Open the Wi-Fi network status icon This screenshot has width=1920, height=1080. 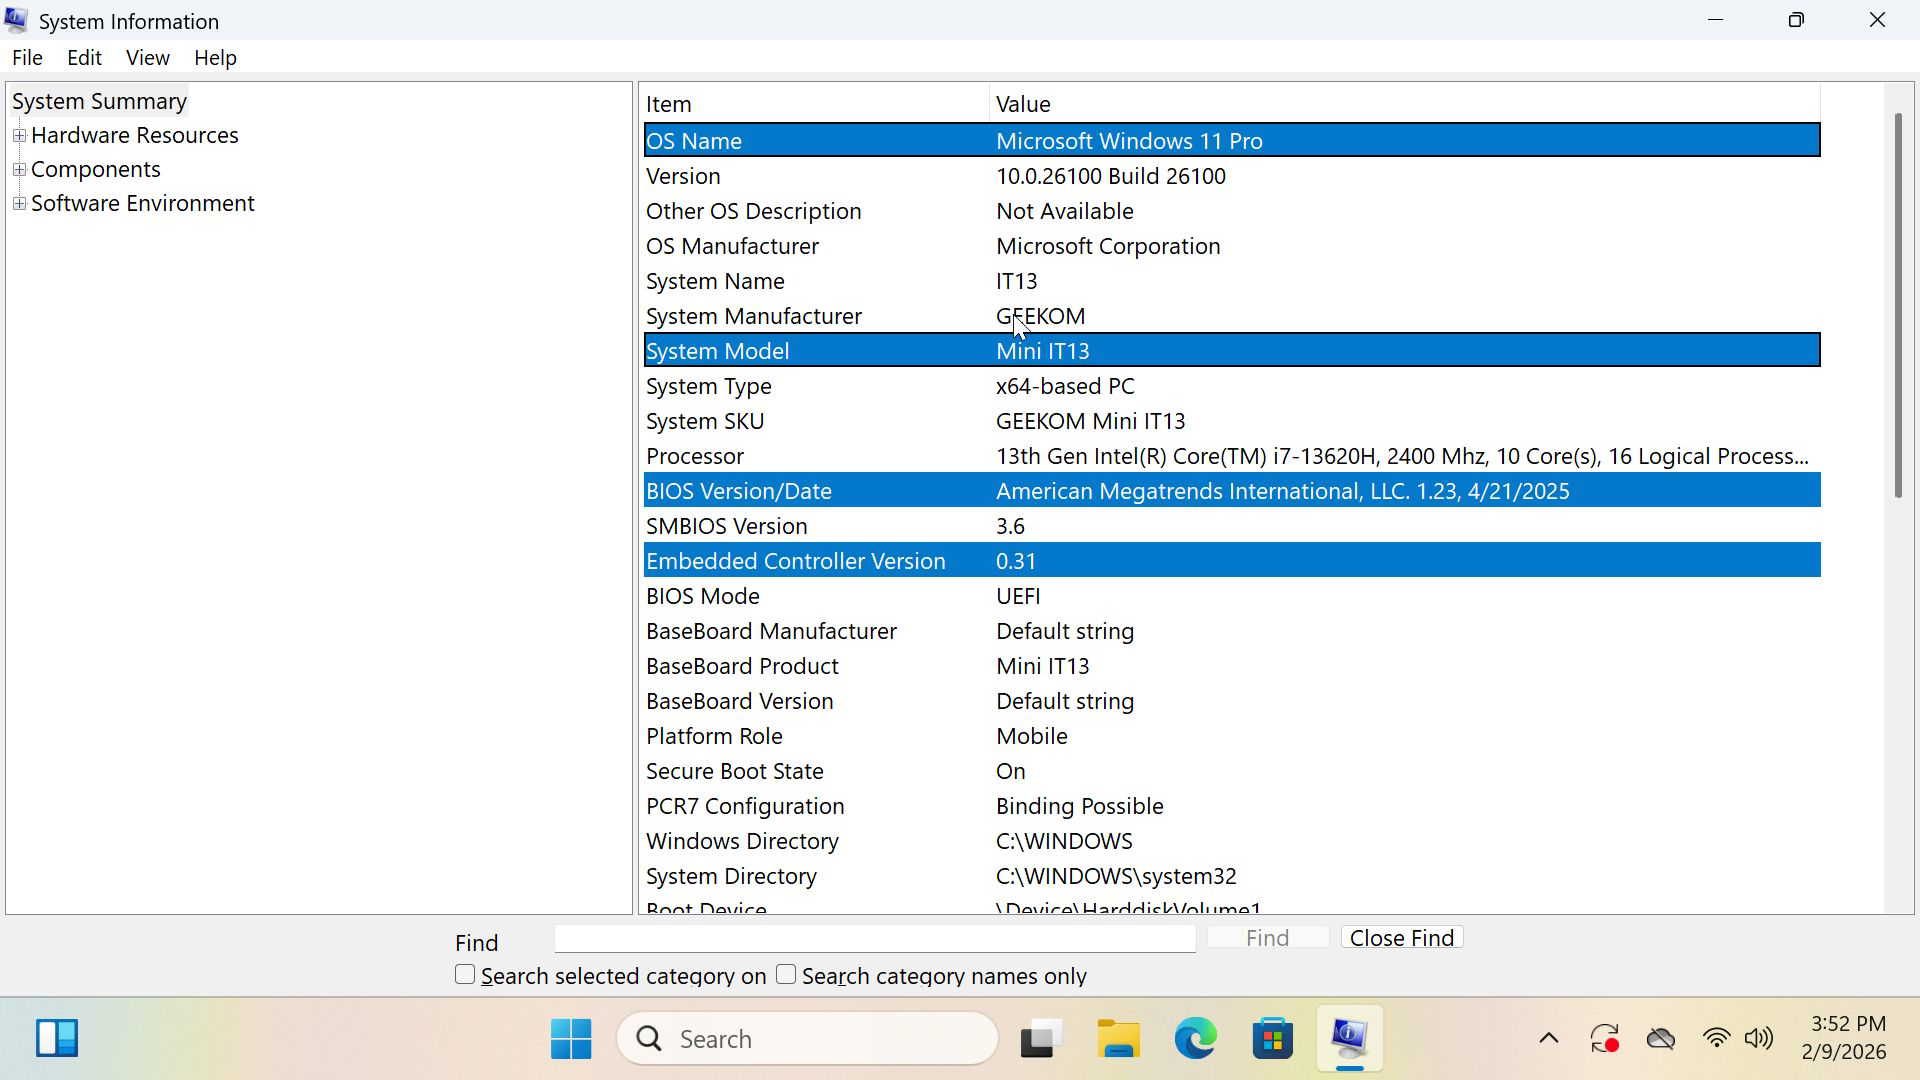click(x=1716, y=1039)
